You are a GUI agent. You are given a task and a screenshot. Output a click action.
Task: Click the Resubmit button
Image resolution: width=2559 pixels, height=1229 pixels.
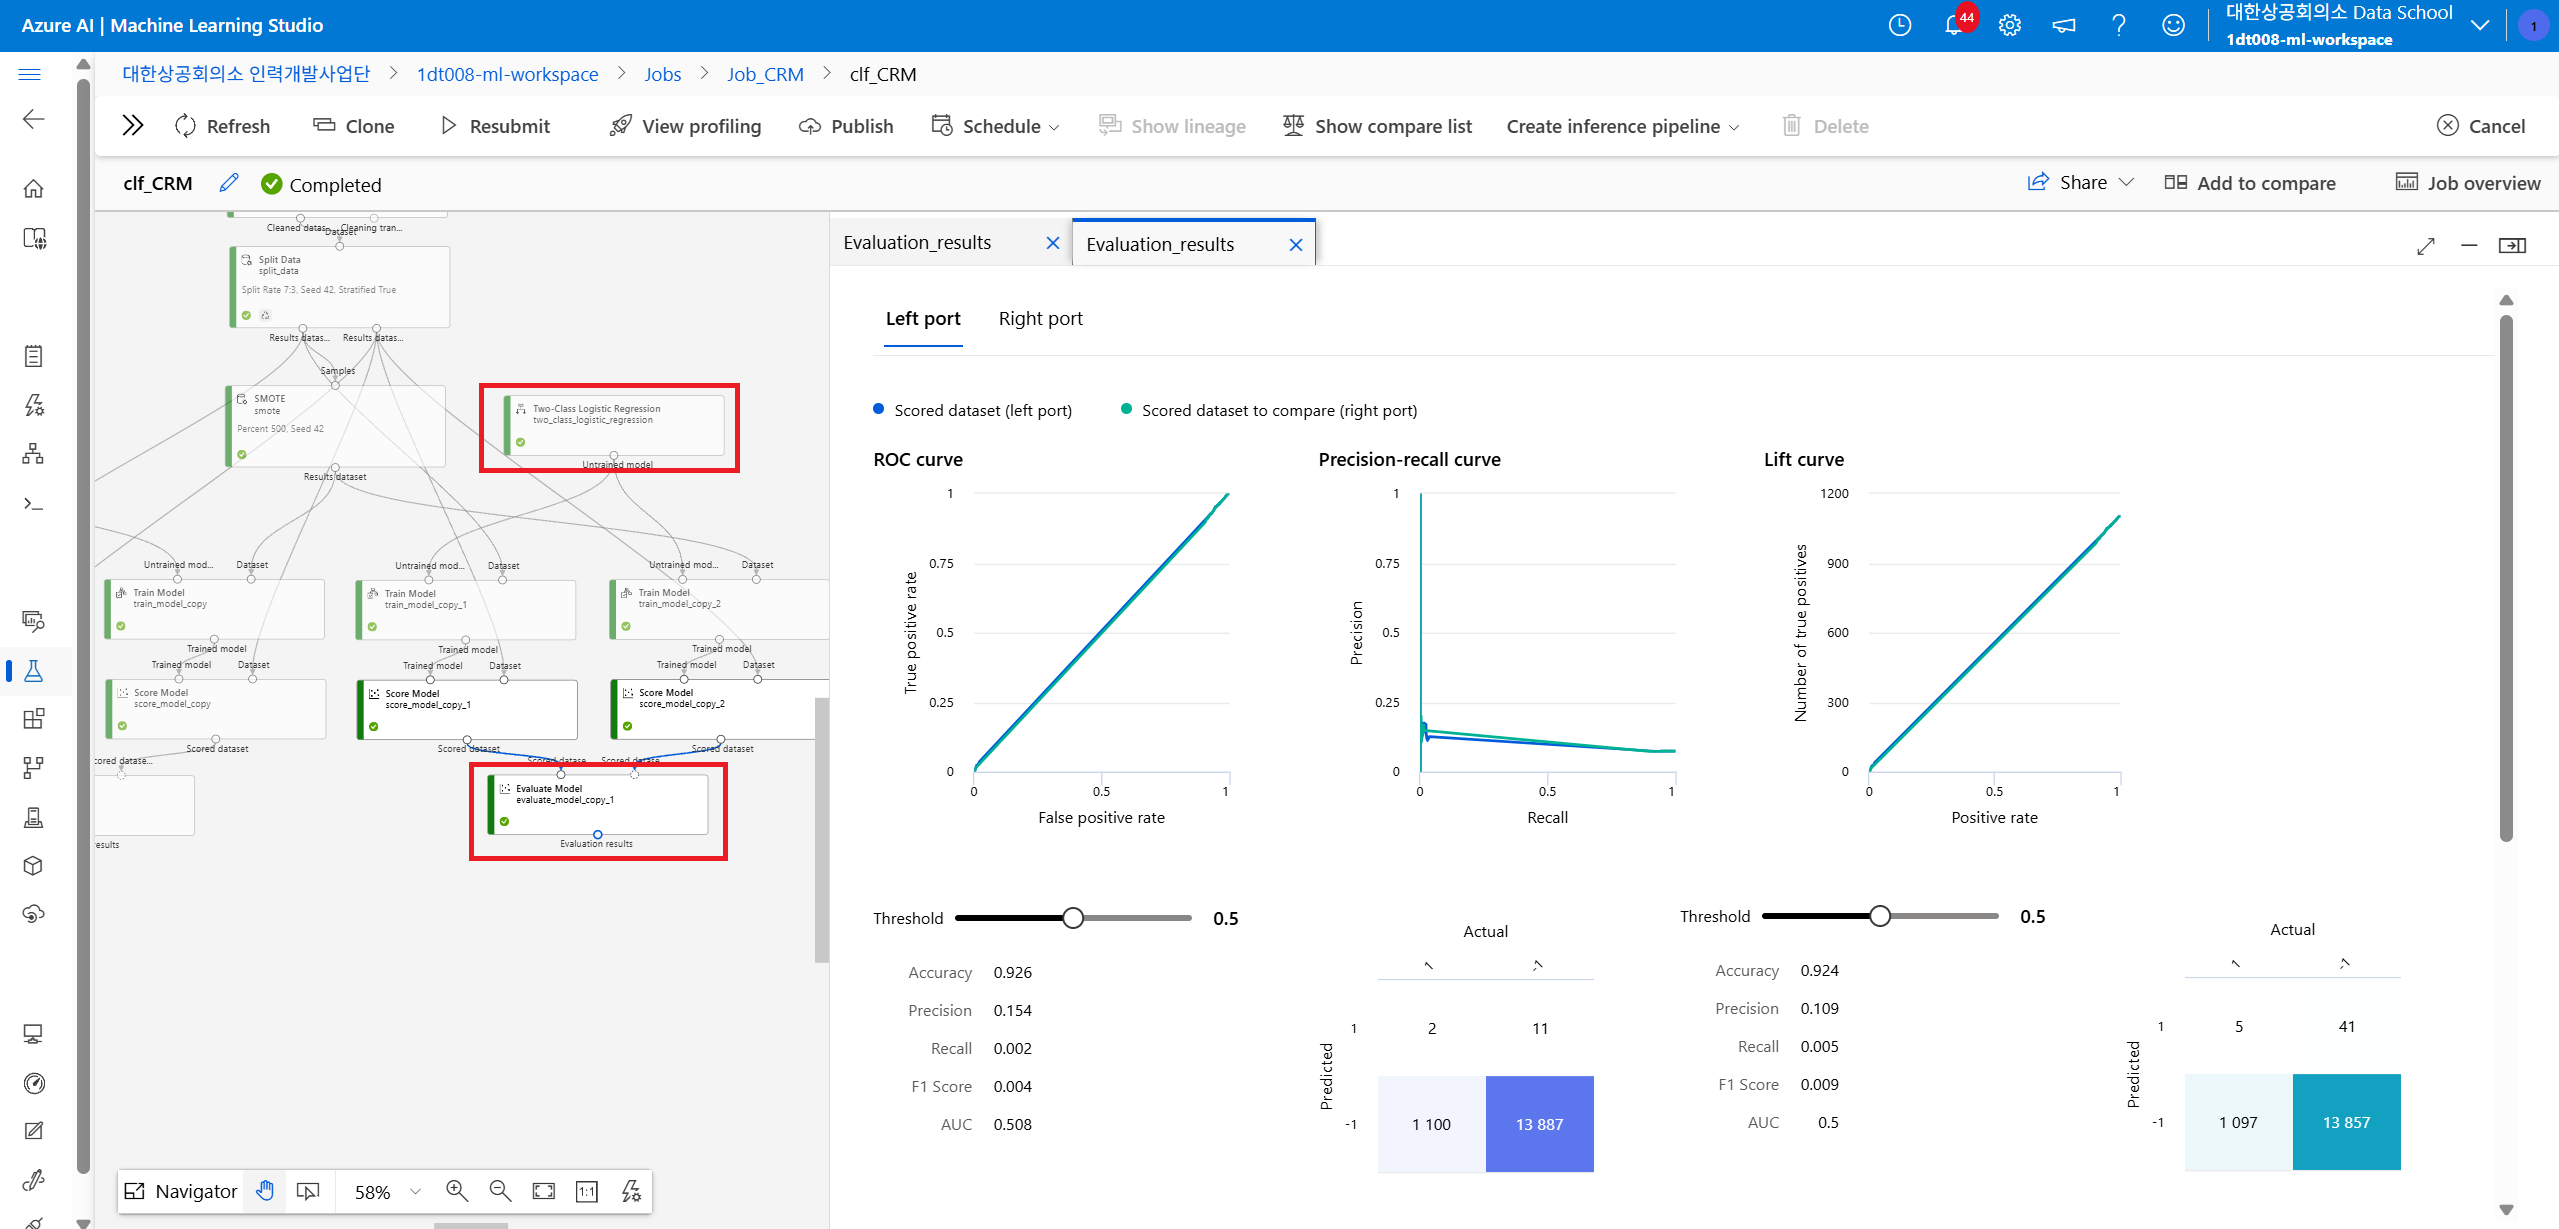[x=496, y=126]
